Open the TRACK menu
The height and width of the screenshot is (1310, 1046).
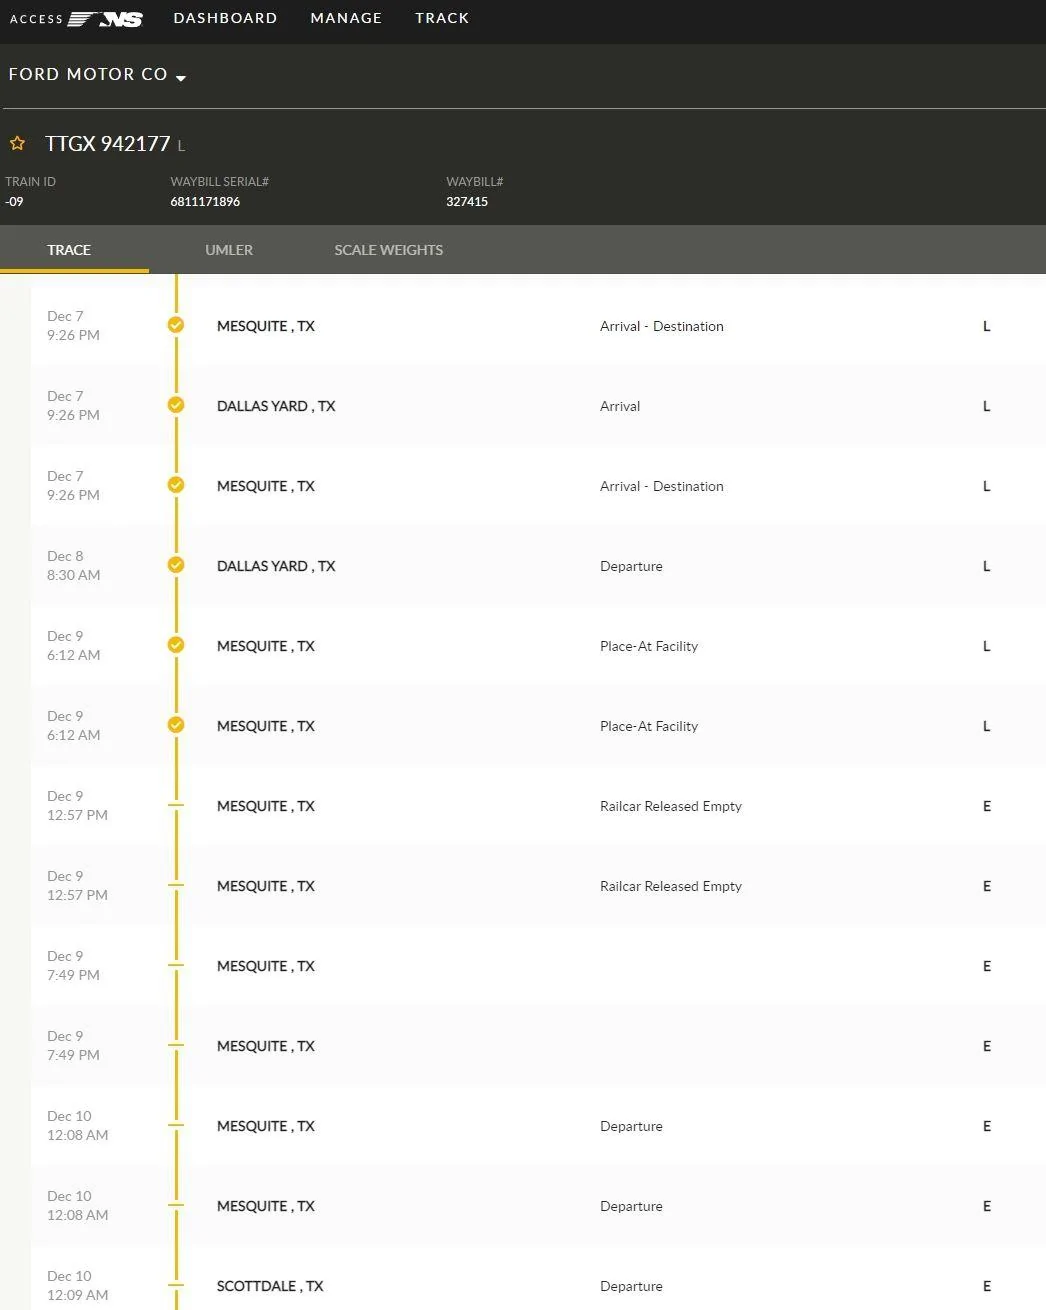coord(442,18)
